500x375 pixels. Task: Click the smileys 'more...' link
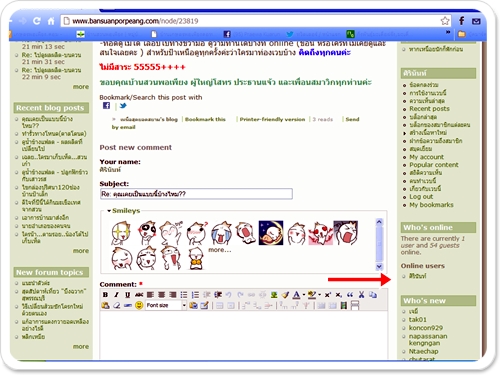coord(220,250)
